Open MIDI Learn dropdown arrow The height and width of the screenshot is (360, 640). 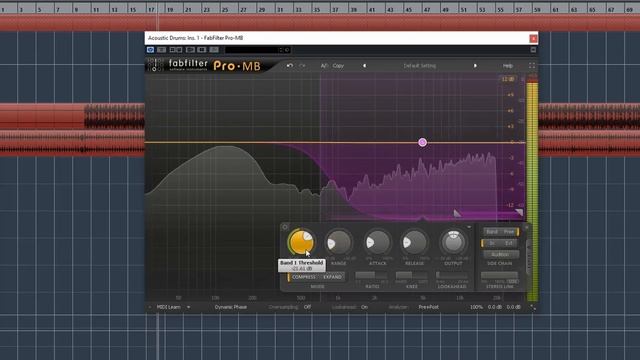click(188, 307)
